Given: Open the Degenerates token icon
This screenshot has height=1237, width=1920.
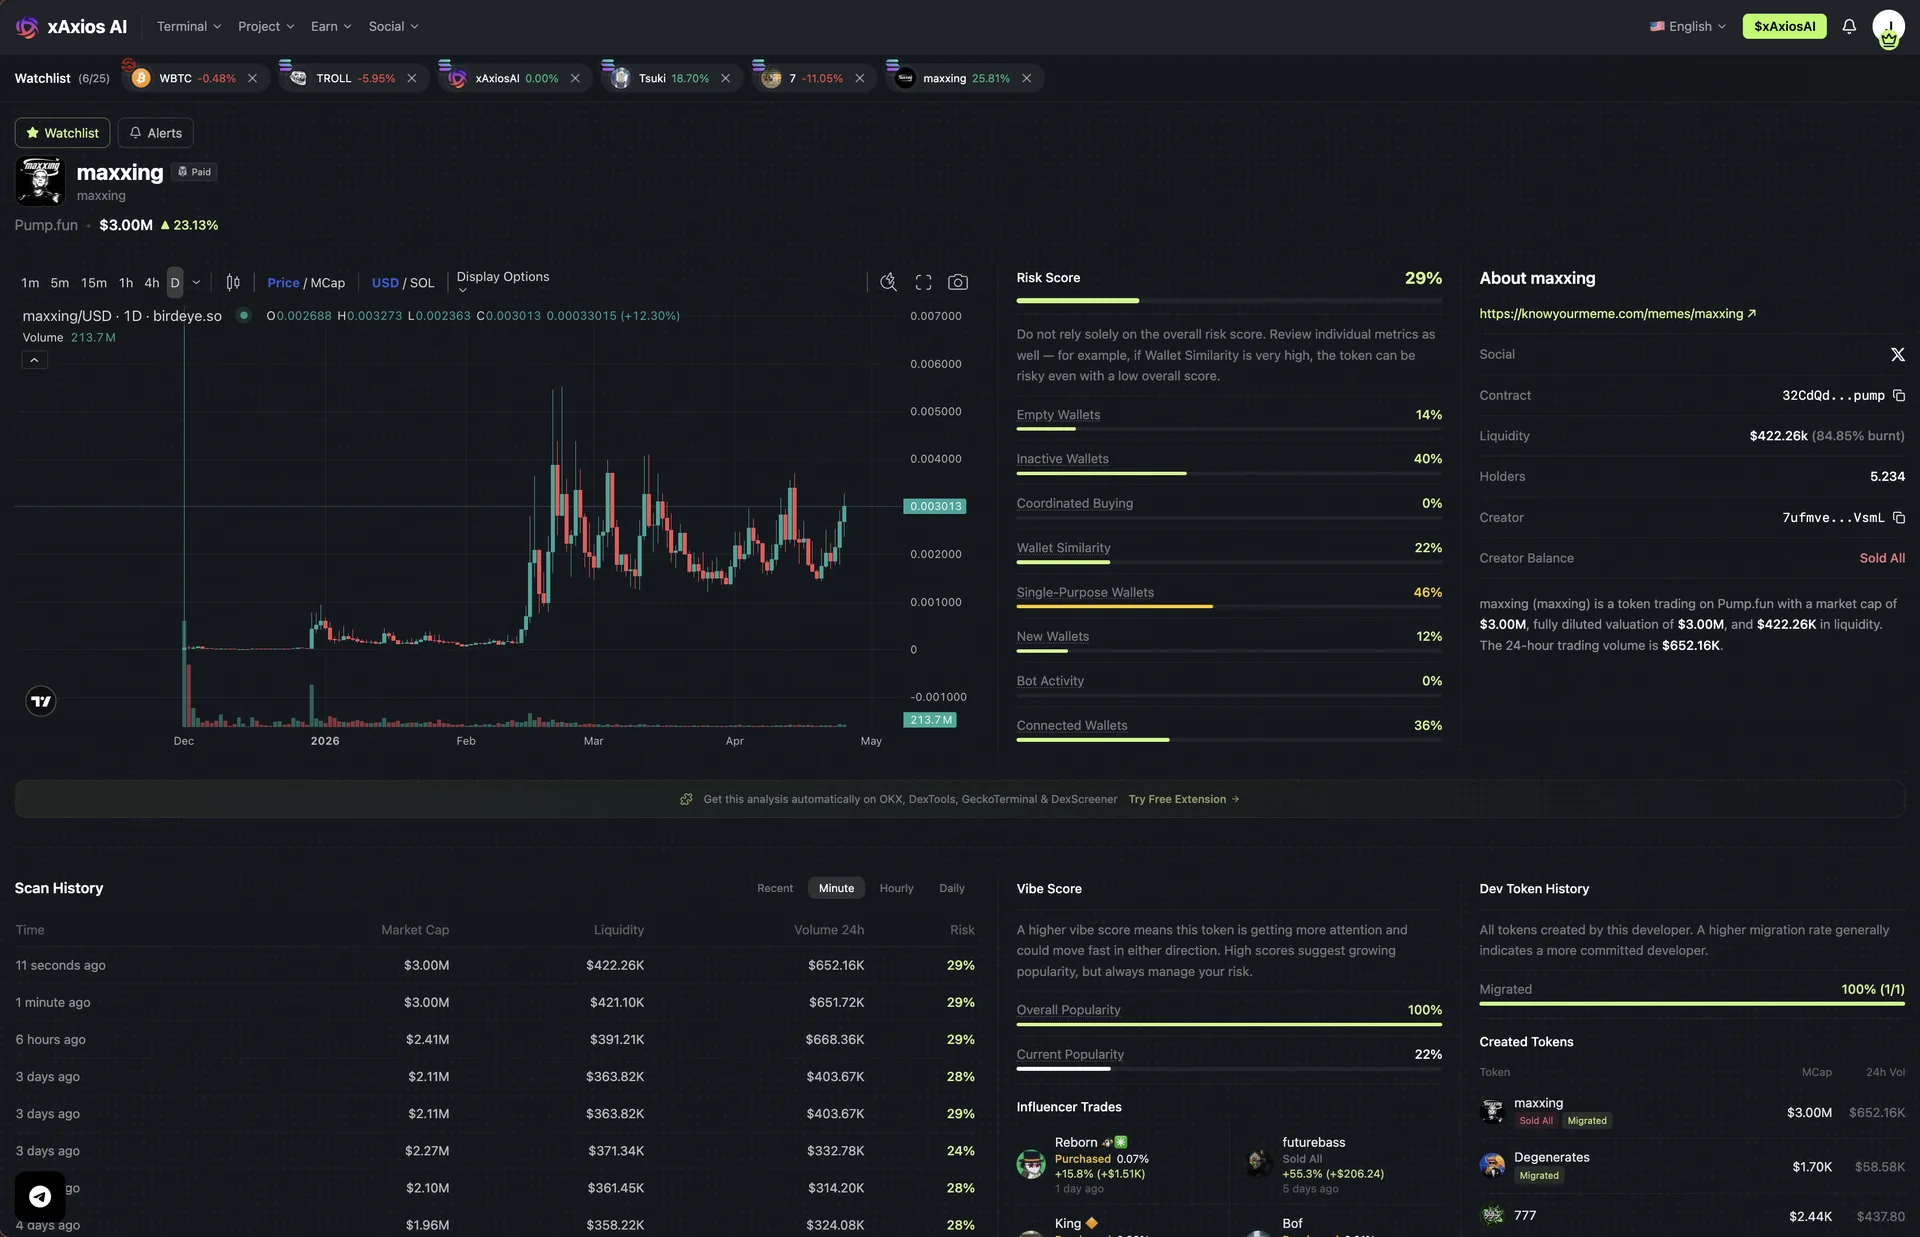Looking at the screenshot, I should pos(1492,1165).
